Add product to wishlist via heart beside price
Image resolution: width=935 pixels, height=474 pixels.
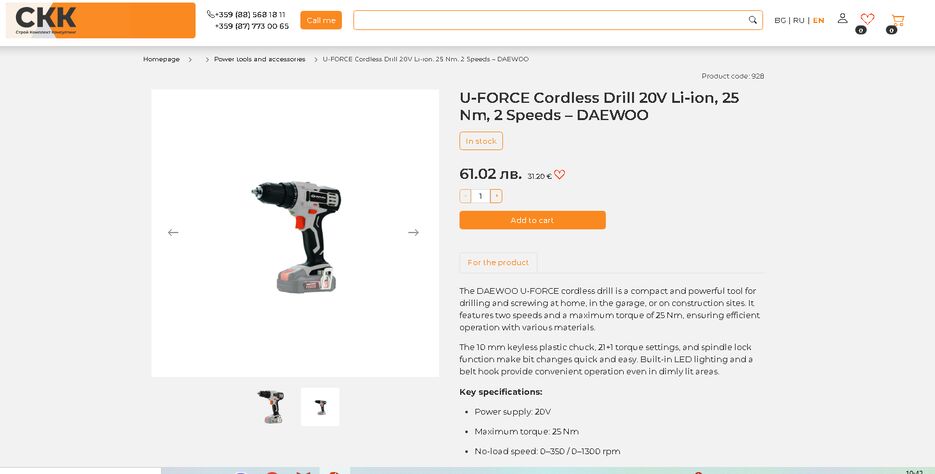(559, 175)
